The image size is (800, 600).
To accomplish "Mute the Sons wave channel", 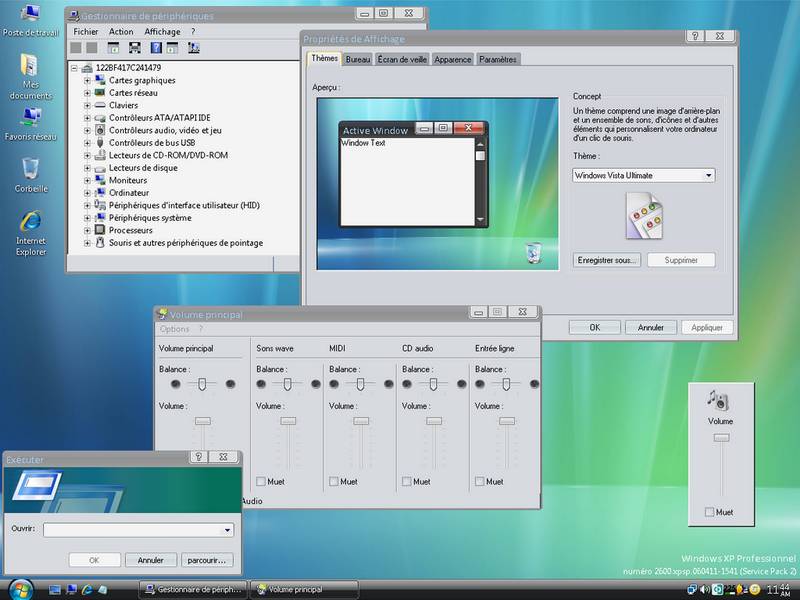I will pyautogui.click(x=261, y=482).
